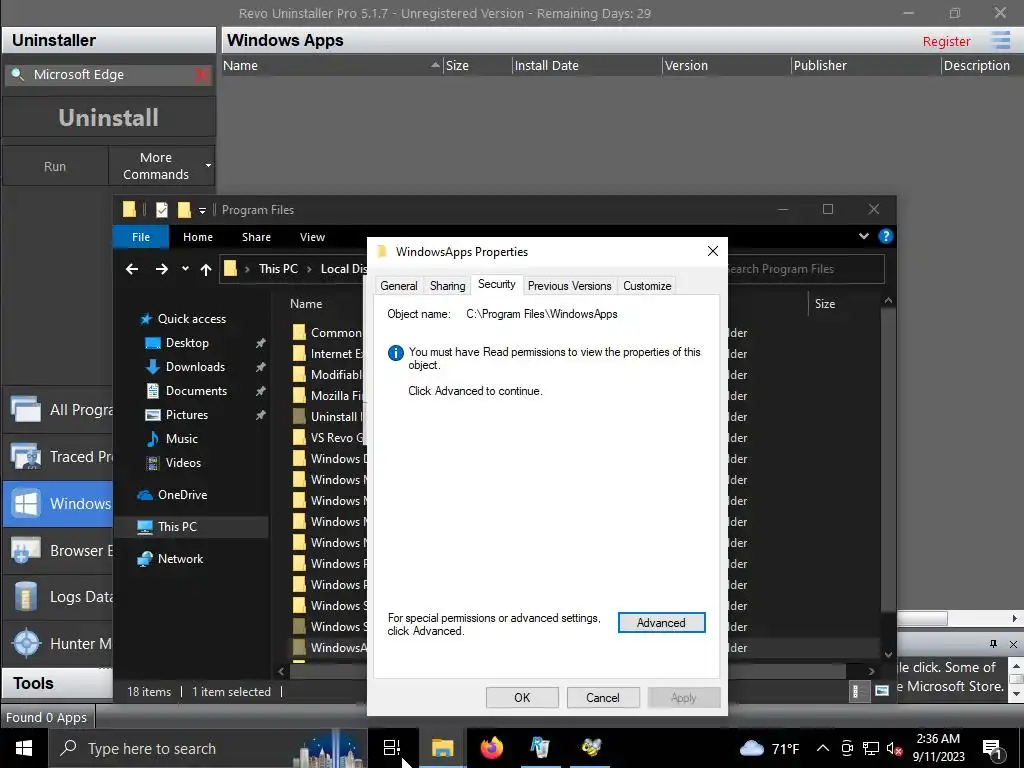Open the bee application taskbar icon

591,748
